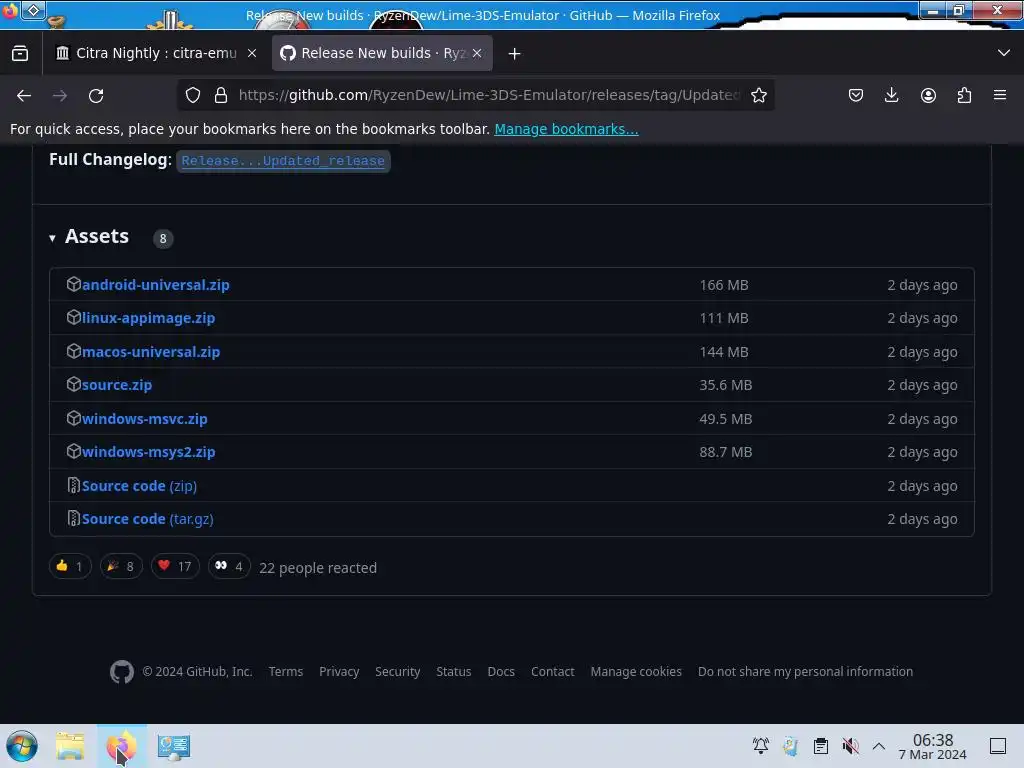Open the clipboard tray icon
Screen dimensions: 1024x768
(x=821, y=746)
